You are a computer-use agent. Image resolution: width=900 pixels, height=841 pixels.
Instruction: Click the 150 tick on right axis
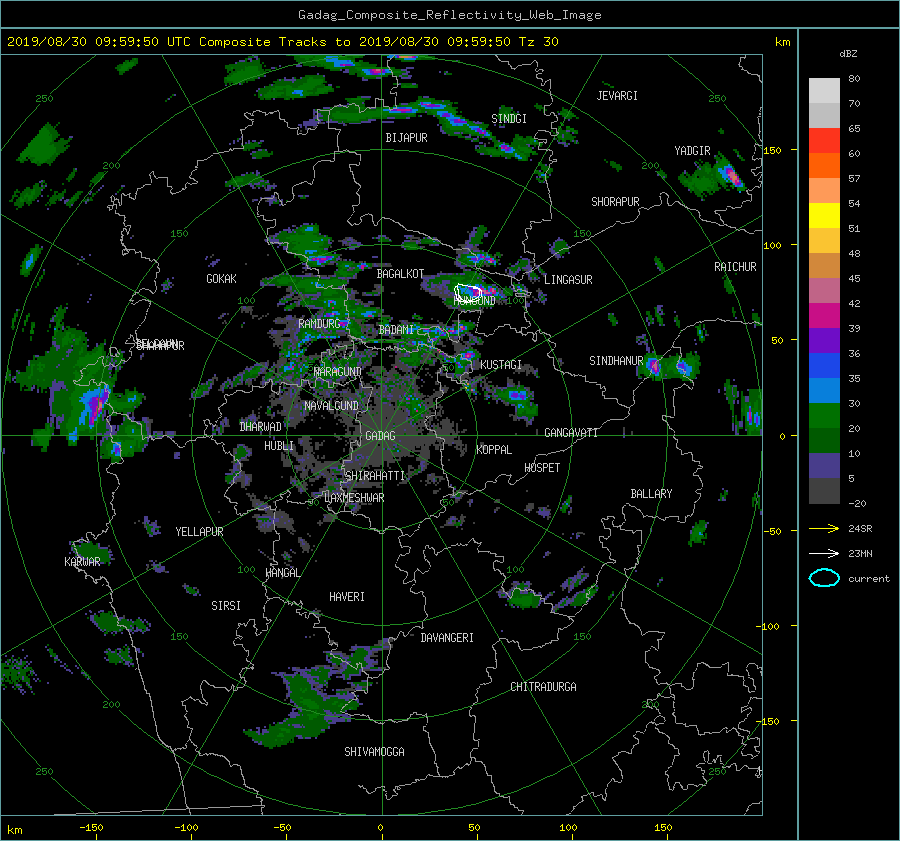pyautogui.click(x=773, y=150)
